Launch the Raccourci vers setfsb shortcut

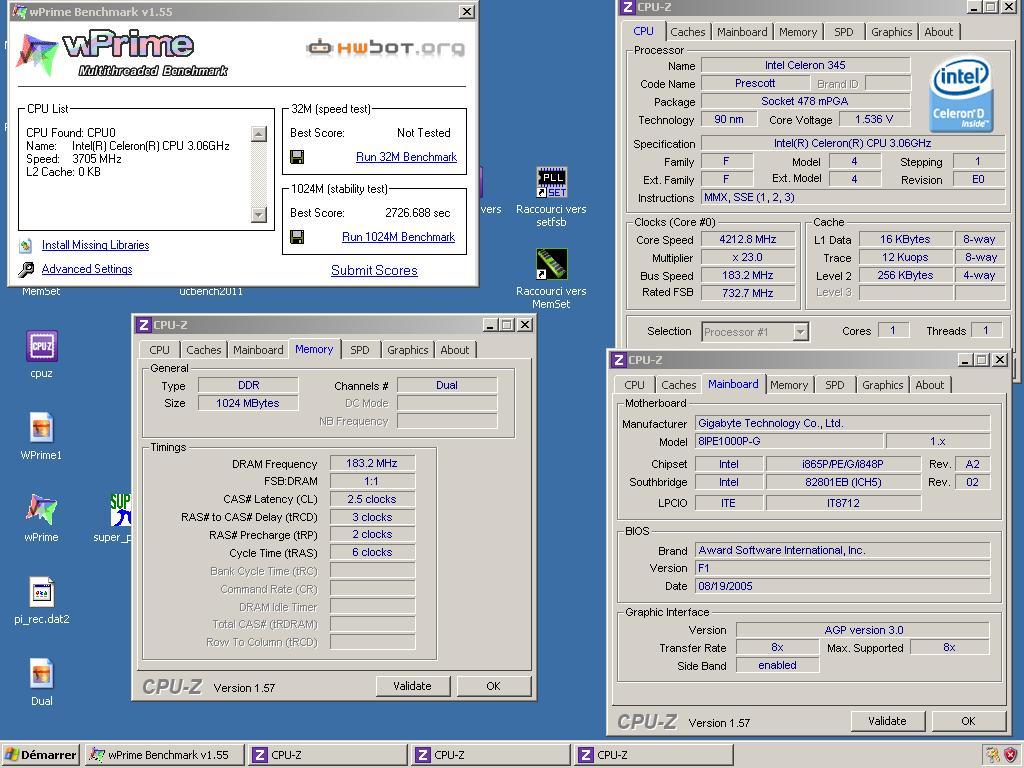pyautogui.click(x=551, y=182)
